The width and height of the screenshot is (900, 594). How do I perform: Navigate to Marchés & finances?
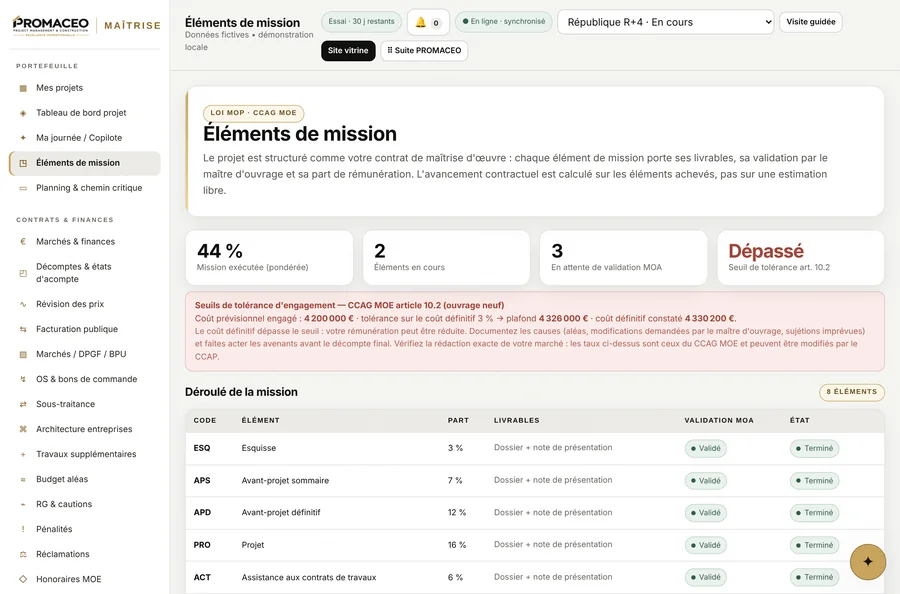pos(84,242)
